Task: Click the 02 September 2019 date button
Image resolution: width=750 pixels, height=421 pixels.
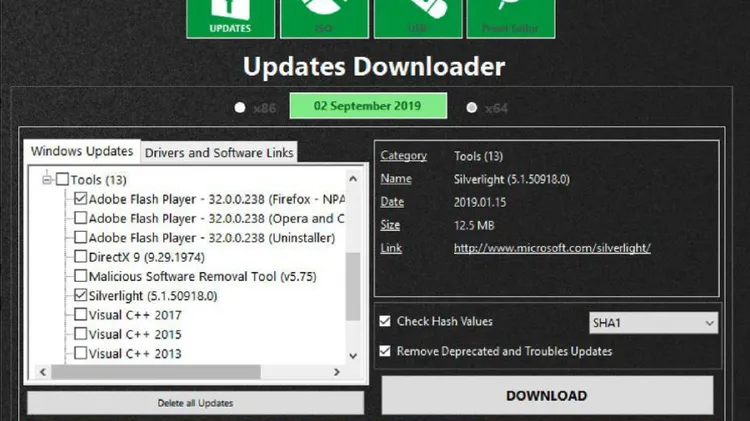Action: click(368, 106)
